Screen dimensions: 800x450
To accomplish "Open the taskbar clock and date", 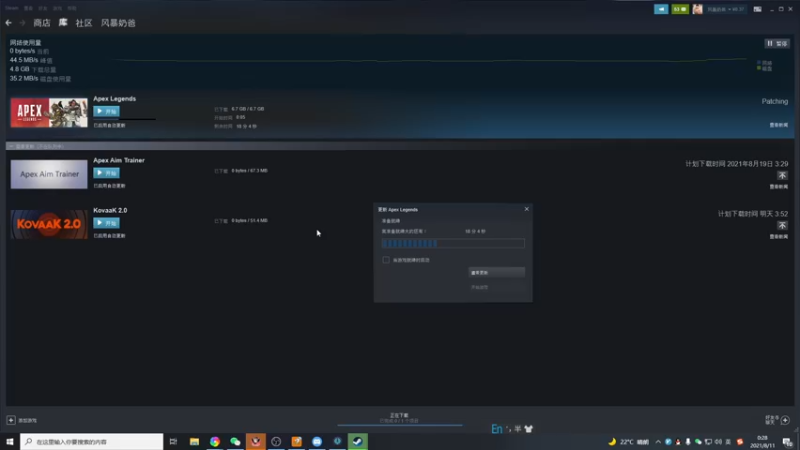I will coord(763,442).
